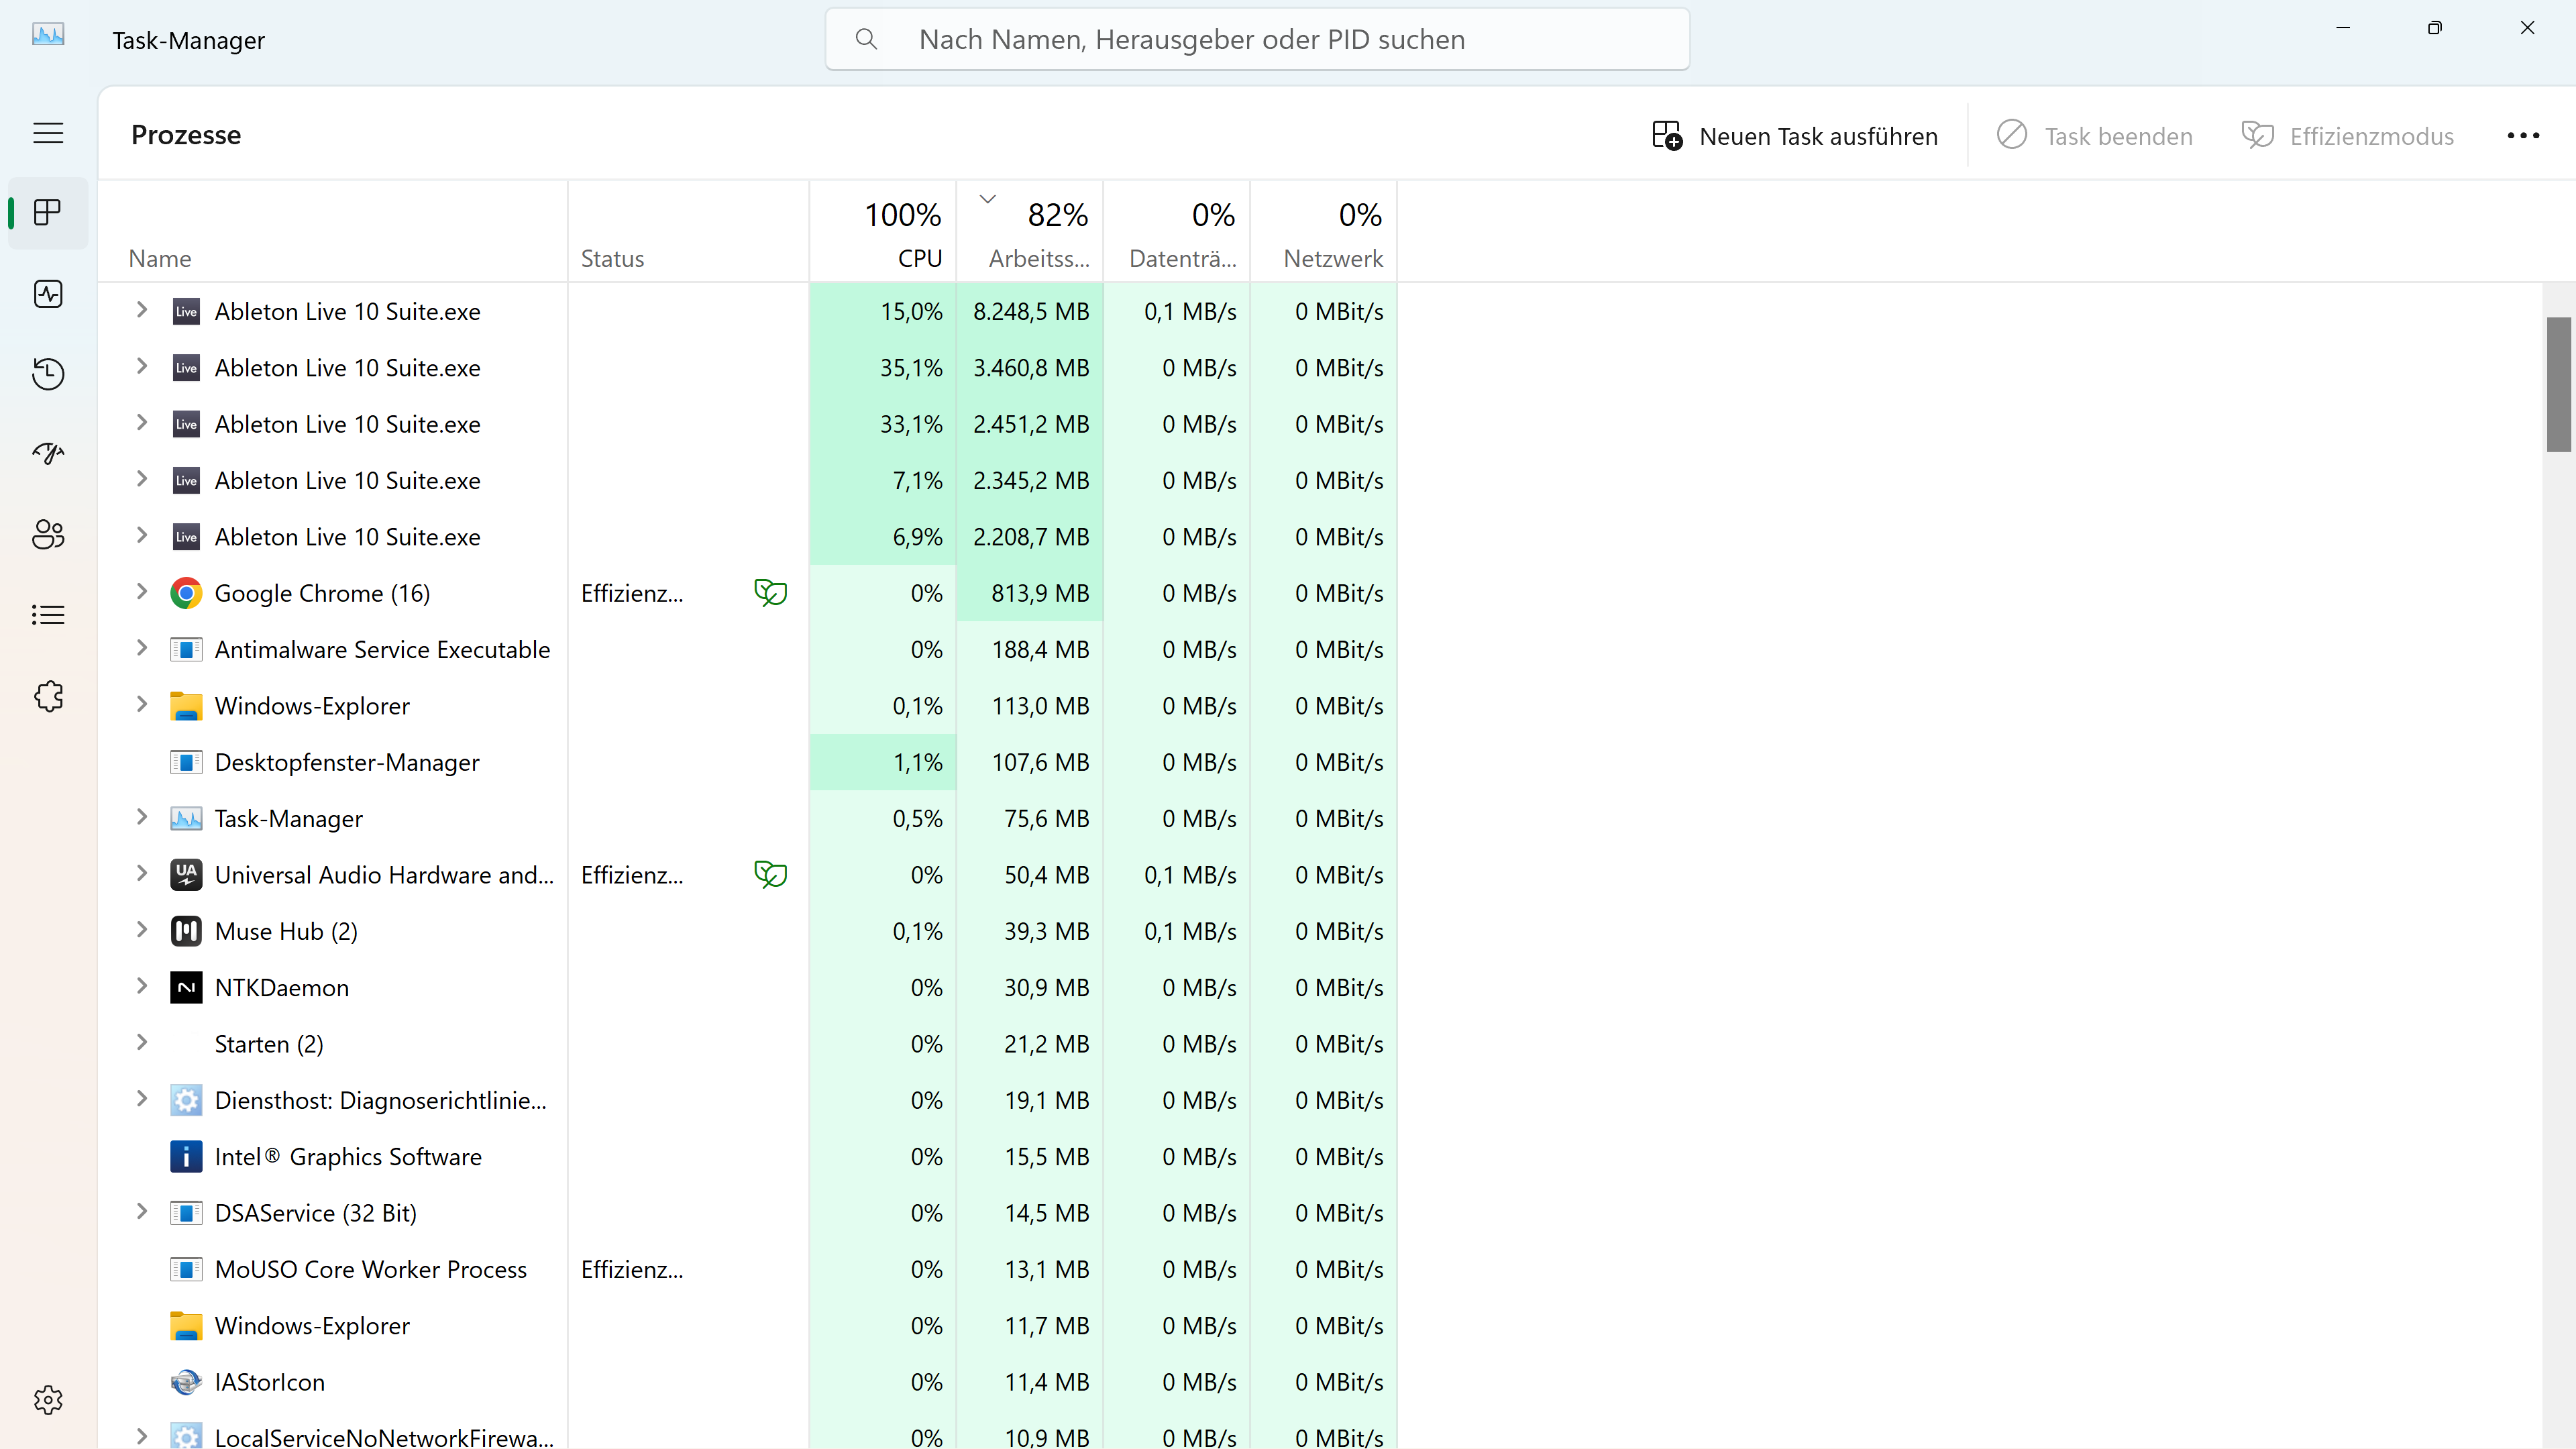The width and height of the screenshot is (2576, 1449).
Task: Click the Ableton Live icon with 8.248,5 MB
Action: pyautogui.click(x=186, y=312)
